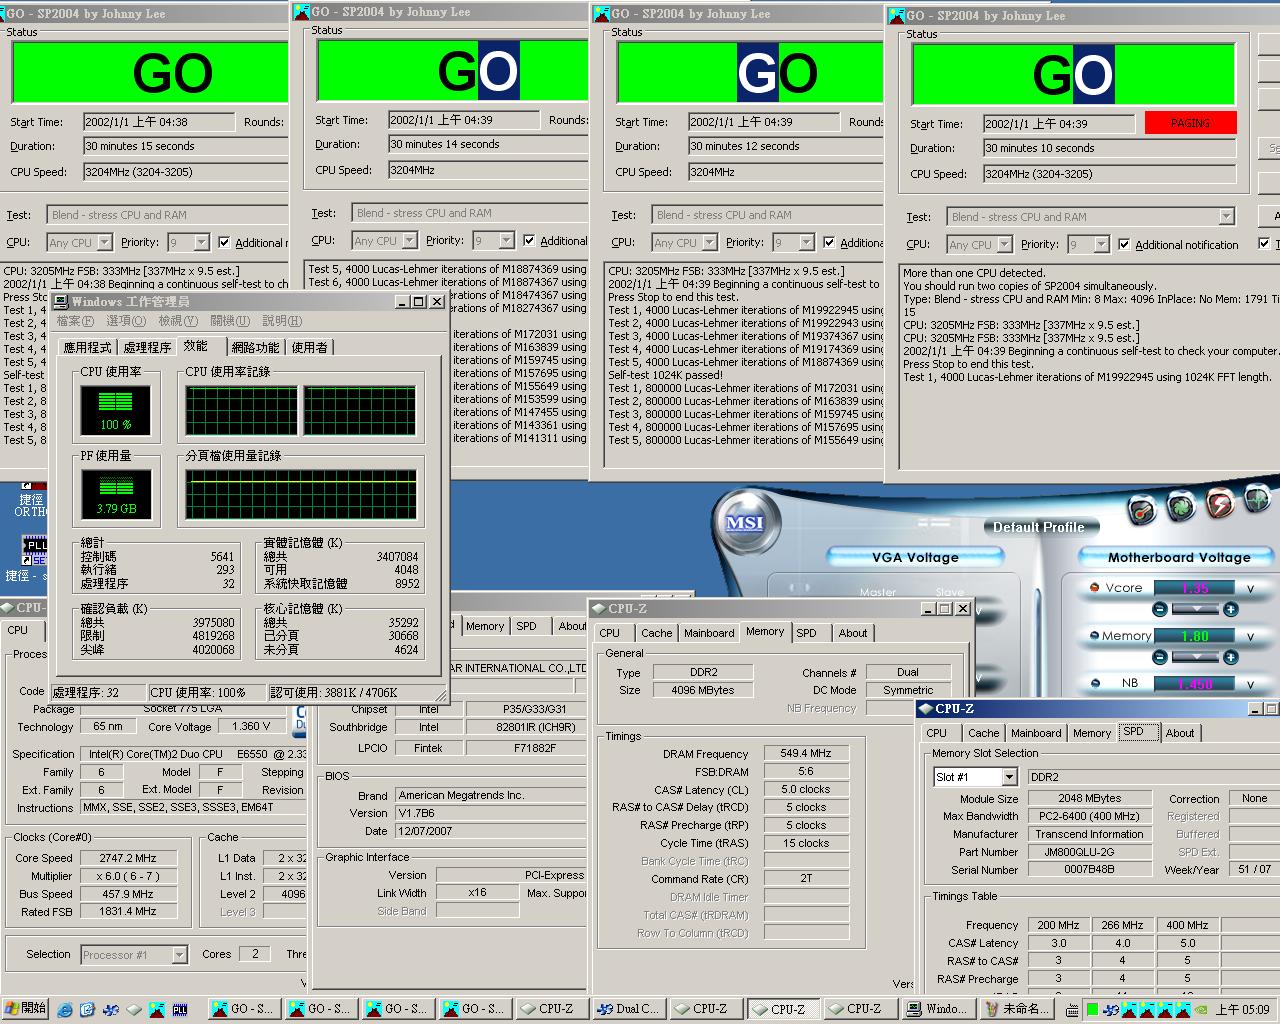Open 檢視(V) menu in Task Manager
This screenshot has height=1024, width=1280.
point(178,321)
